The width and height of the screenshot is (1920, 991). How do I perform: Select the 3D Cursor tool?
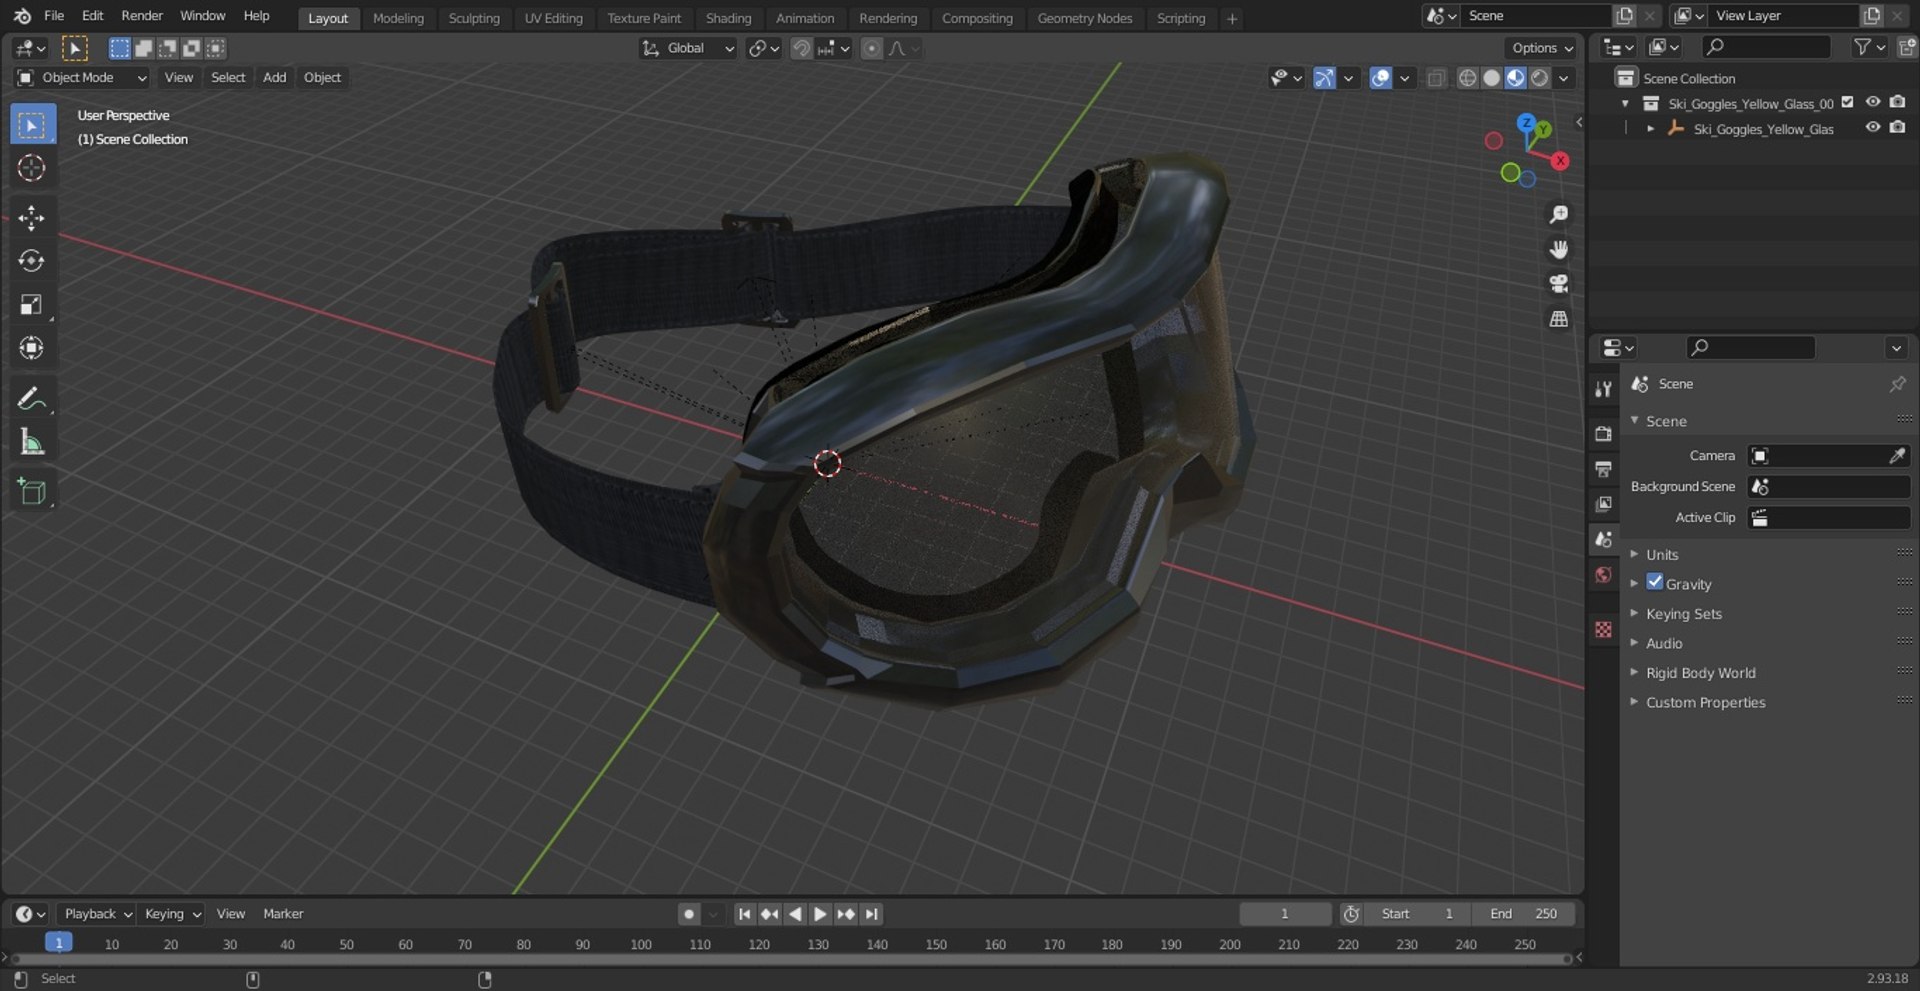[x=31, y=168]
